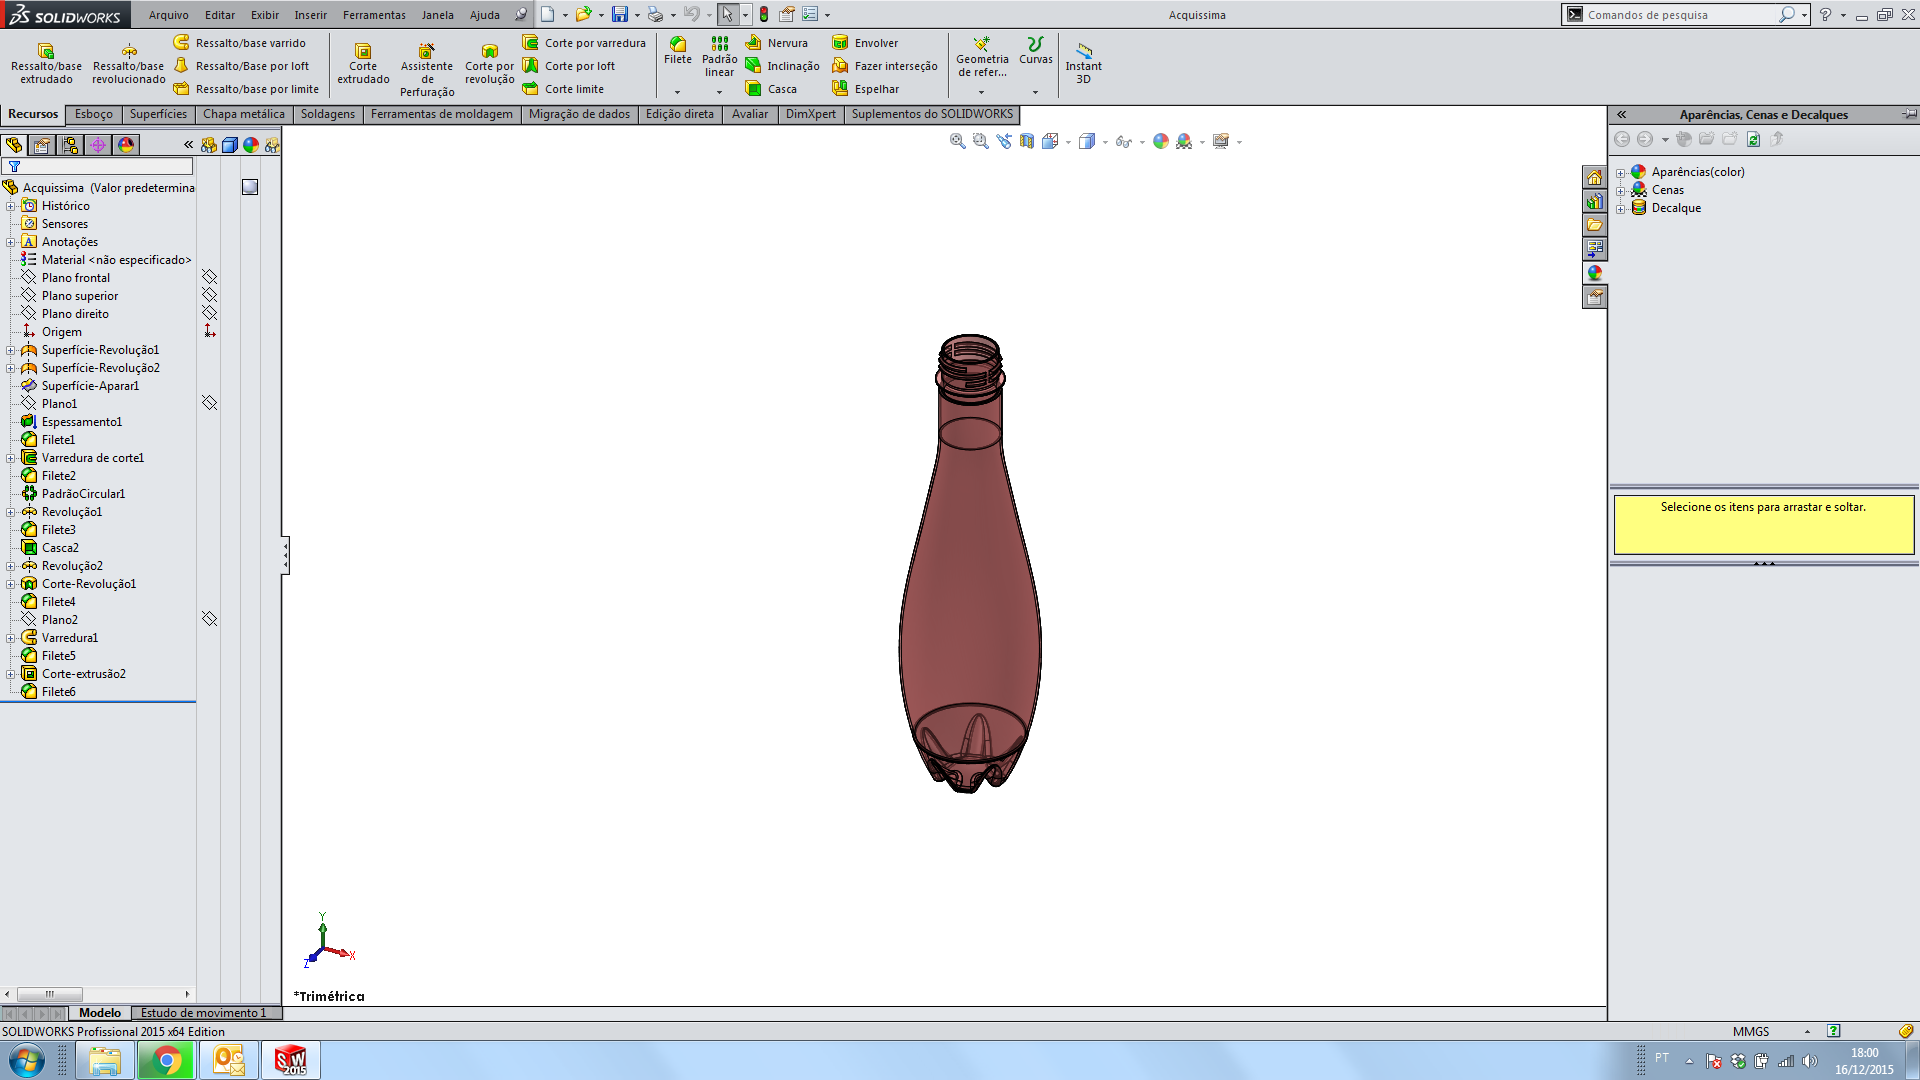Viewport: 1920px width, 1080px height.
Task: Click the Filete fillet tool icon
Action: (x=678, y=45)
